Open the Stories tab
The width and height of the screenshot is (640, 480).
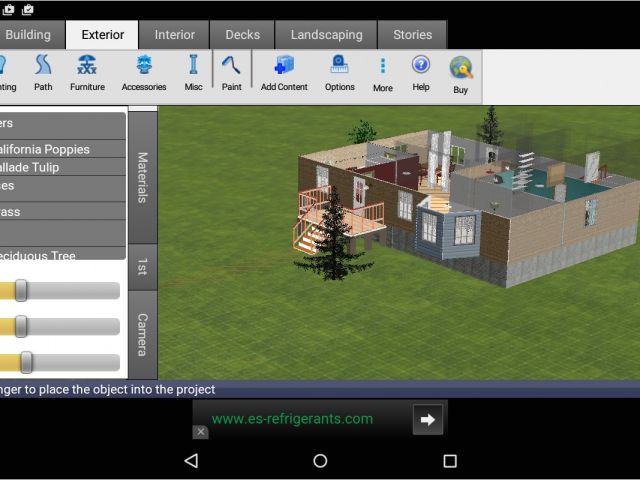412,35
